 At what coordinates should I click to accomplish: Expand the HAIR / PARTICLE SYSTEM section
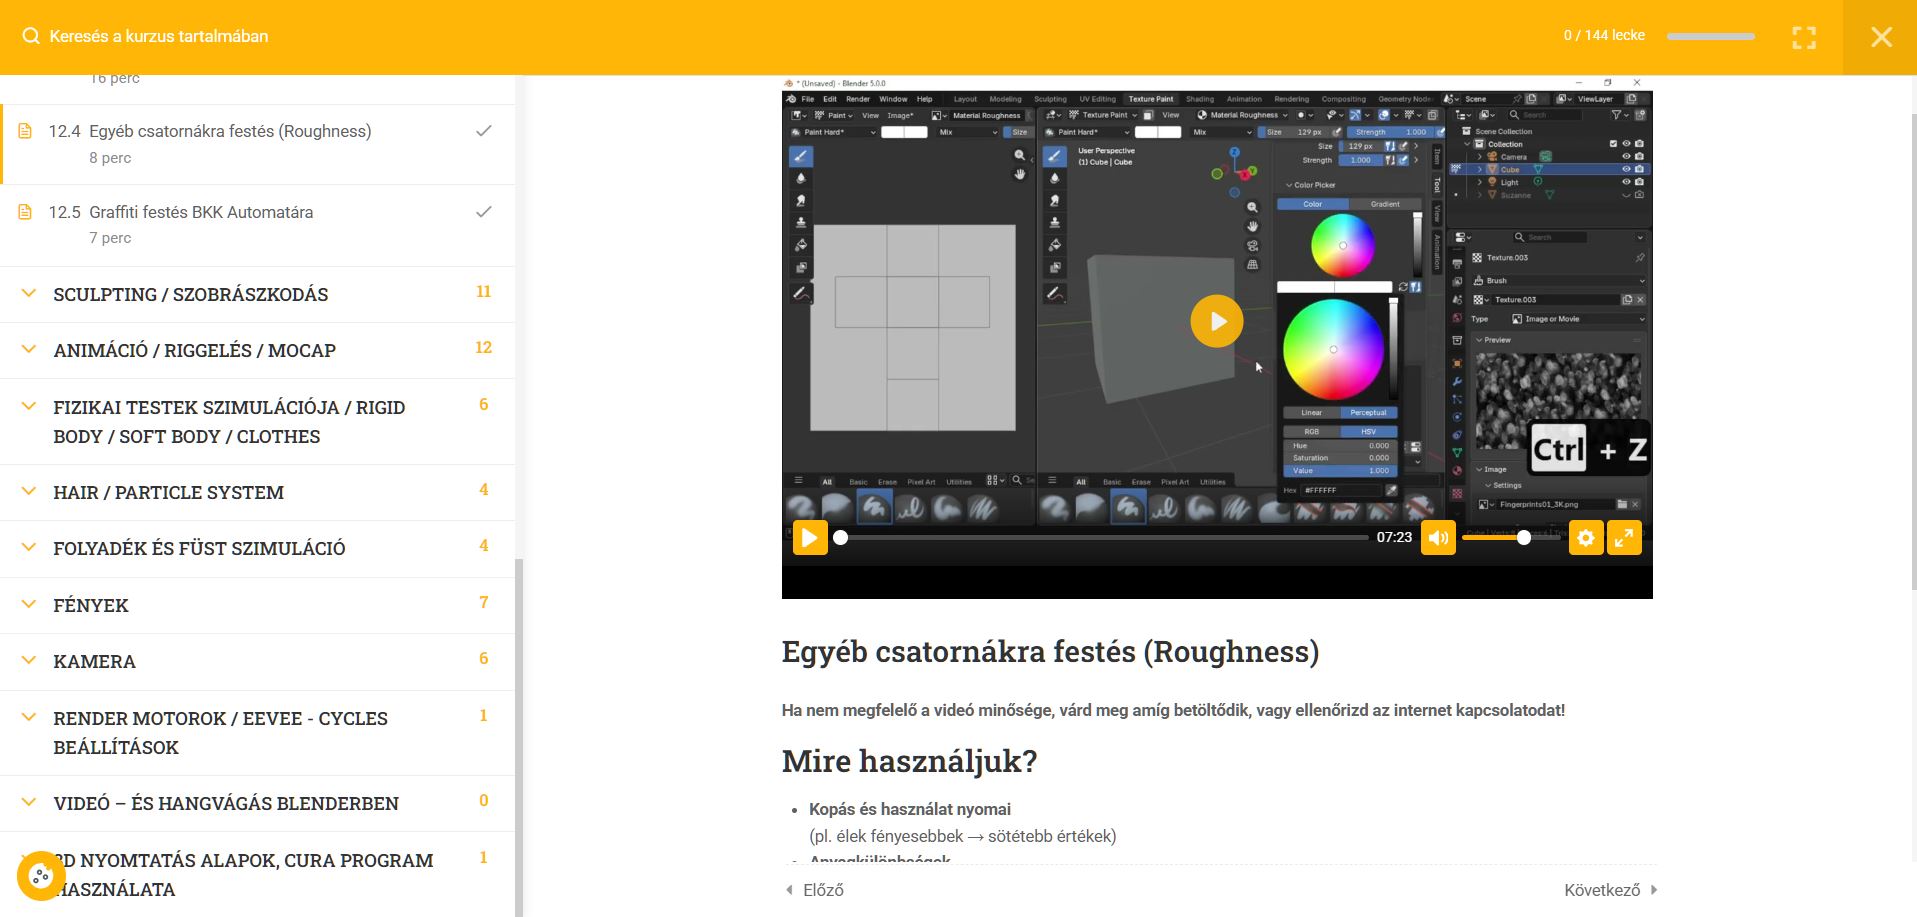tap(168, 492)
